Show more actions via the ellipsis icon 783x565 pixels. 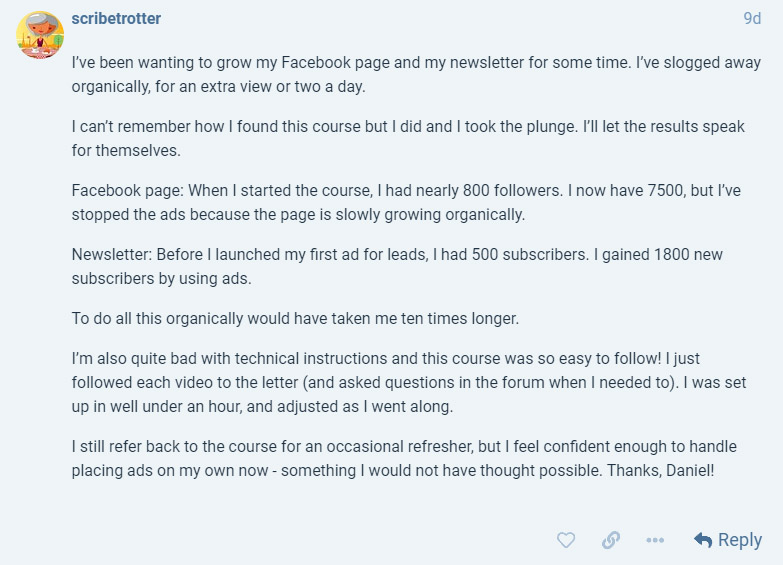tap(655, 540)
